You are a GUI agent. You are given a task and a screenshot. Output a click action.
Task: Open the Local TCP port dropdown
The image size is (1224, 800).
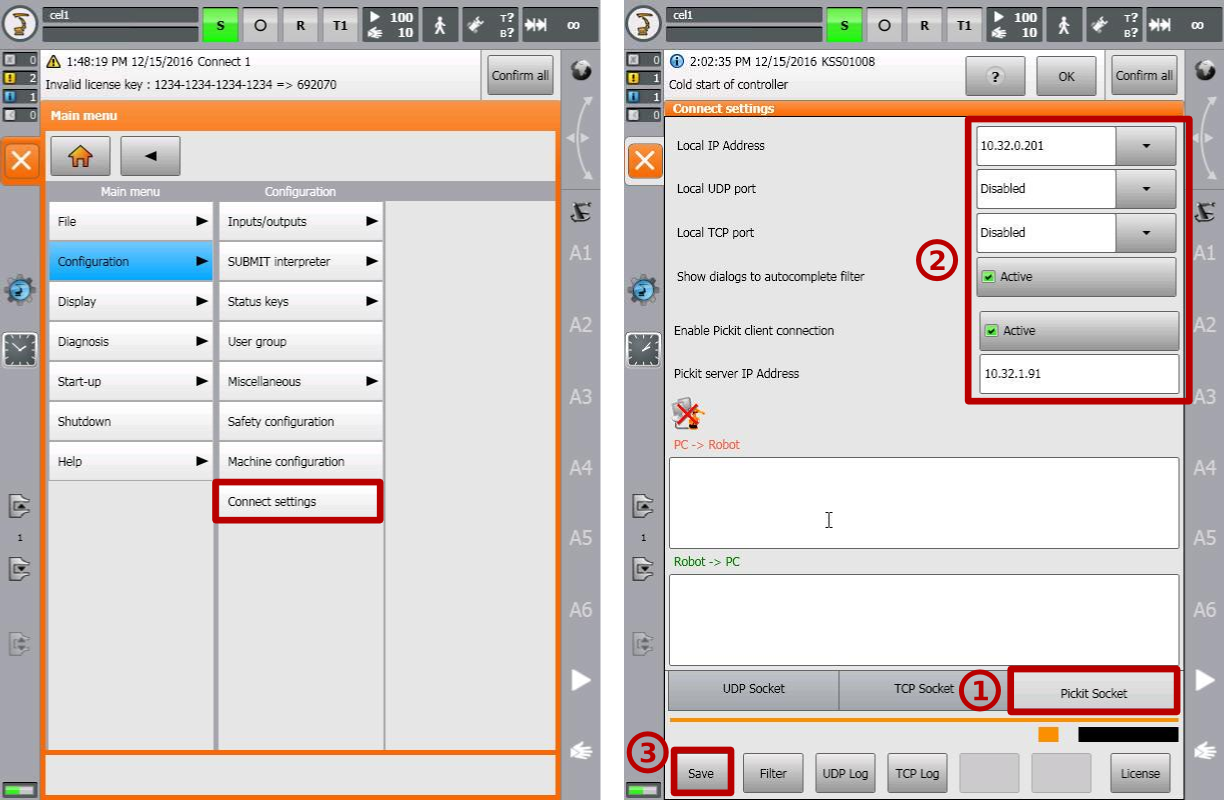1145,233
